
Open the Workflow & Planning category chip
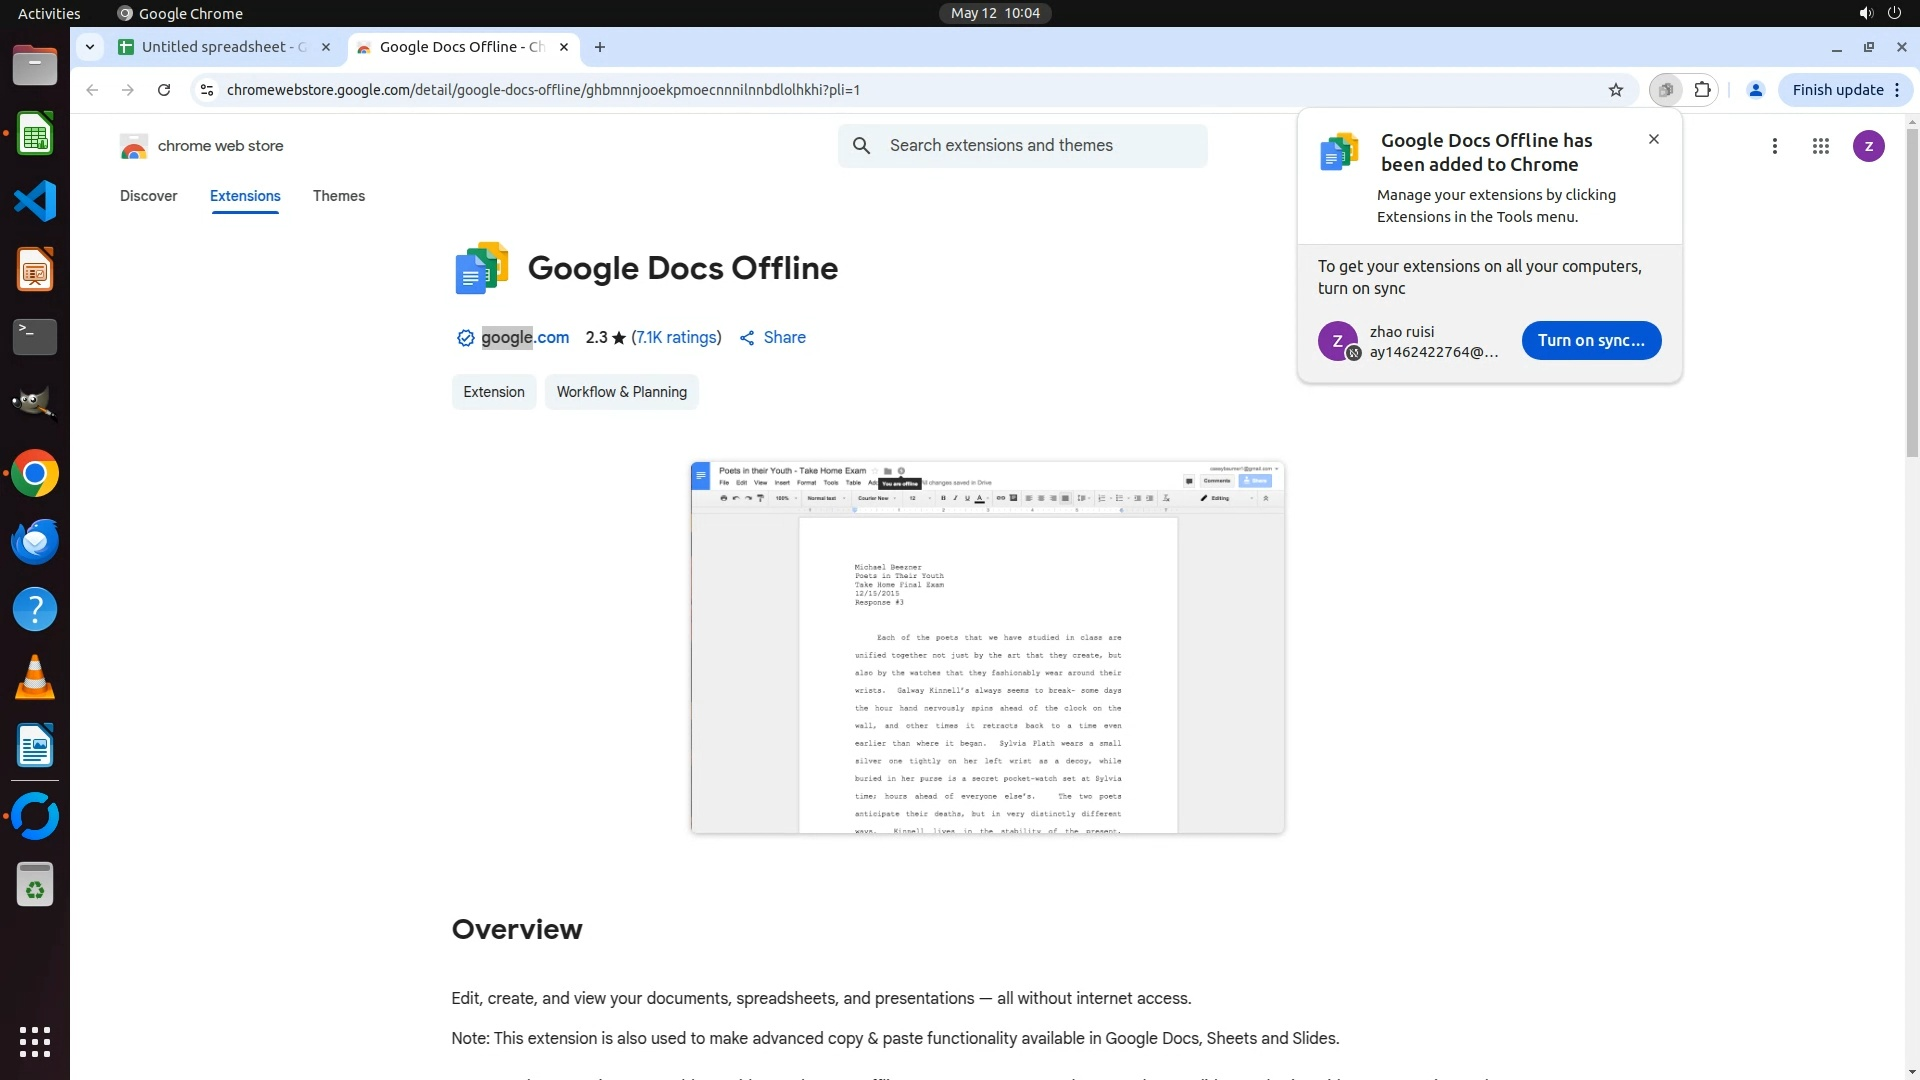point(621,392)
